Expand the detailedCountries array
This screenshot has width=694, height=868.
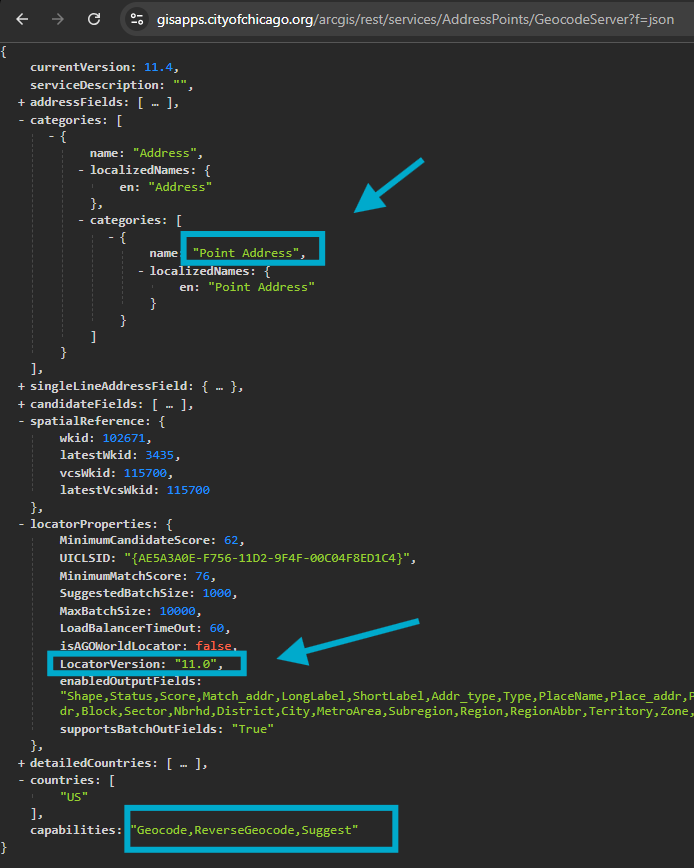(x=21, y=763)
